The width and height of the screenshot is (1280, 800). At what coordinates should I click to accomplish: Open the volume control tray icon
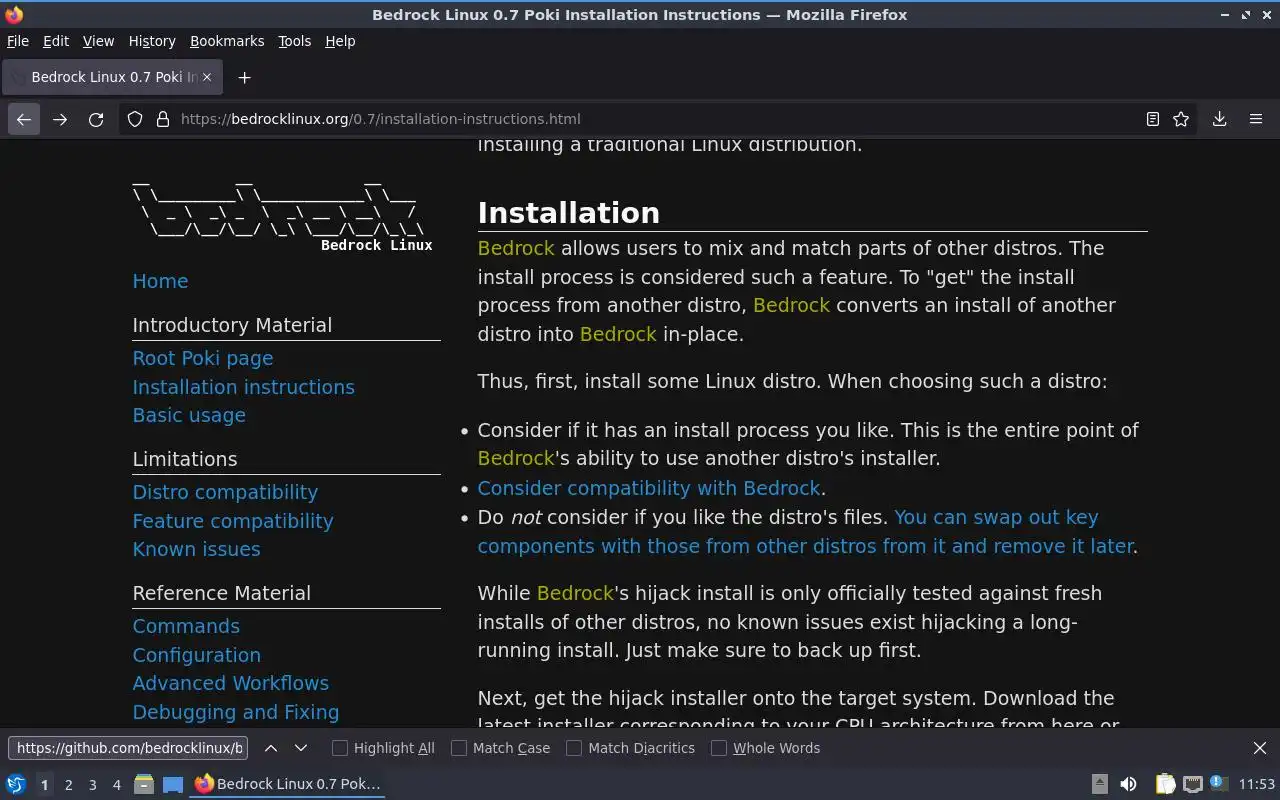pos(1128,784)
